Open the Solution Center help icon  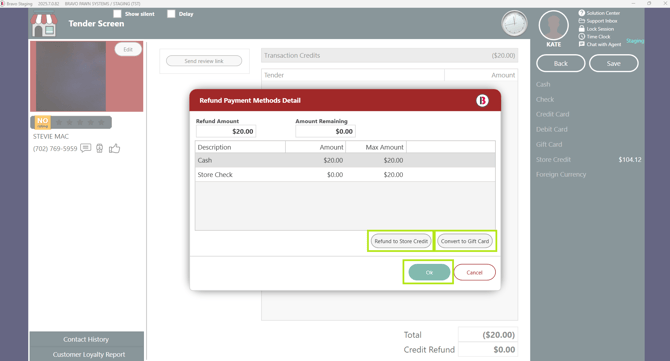[x=582, y=13]
